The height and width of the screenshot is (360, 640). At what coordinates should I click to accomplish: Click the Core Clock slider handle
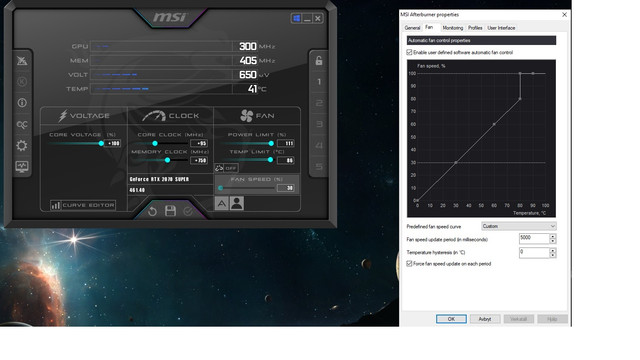pos(155,143)
